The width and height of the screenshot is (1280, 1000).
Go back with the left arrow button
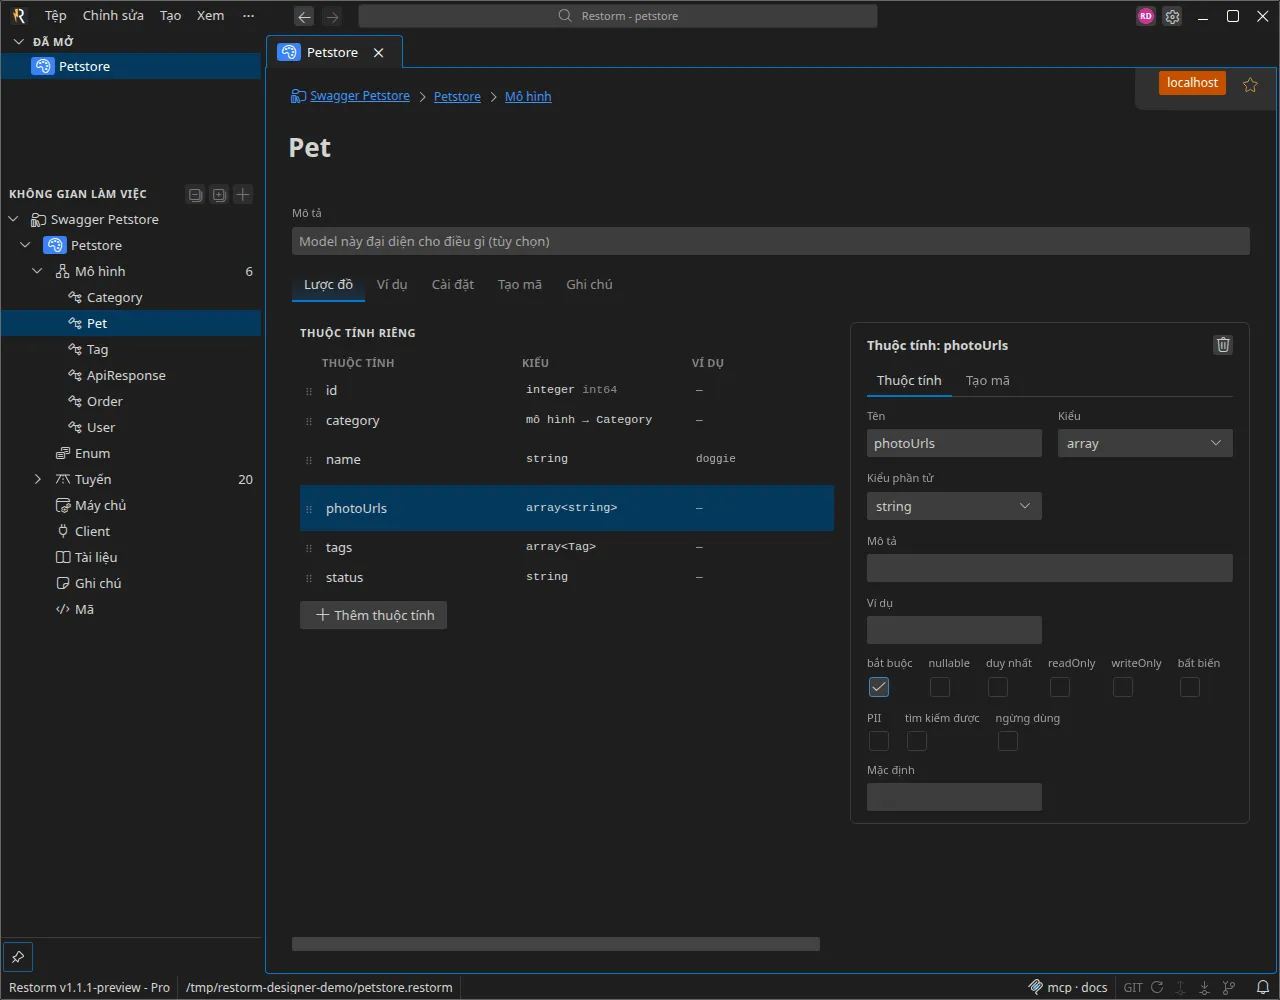click(x=305, y=16)
